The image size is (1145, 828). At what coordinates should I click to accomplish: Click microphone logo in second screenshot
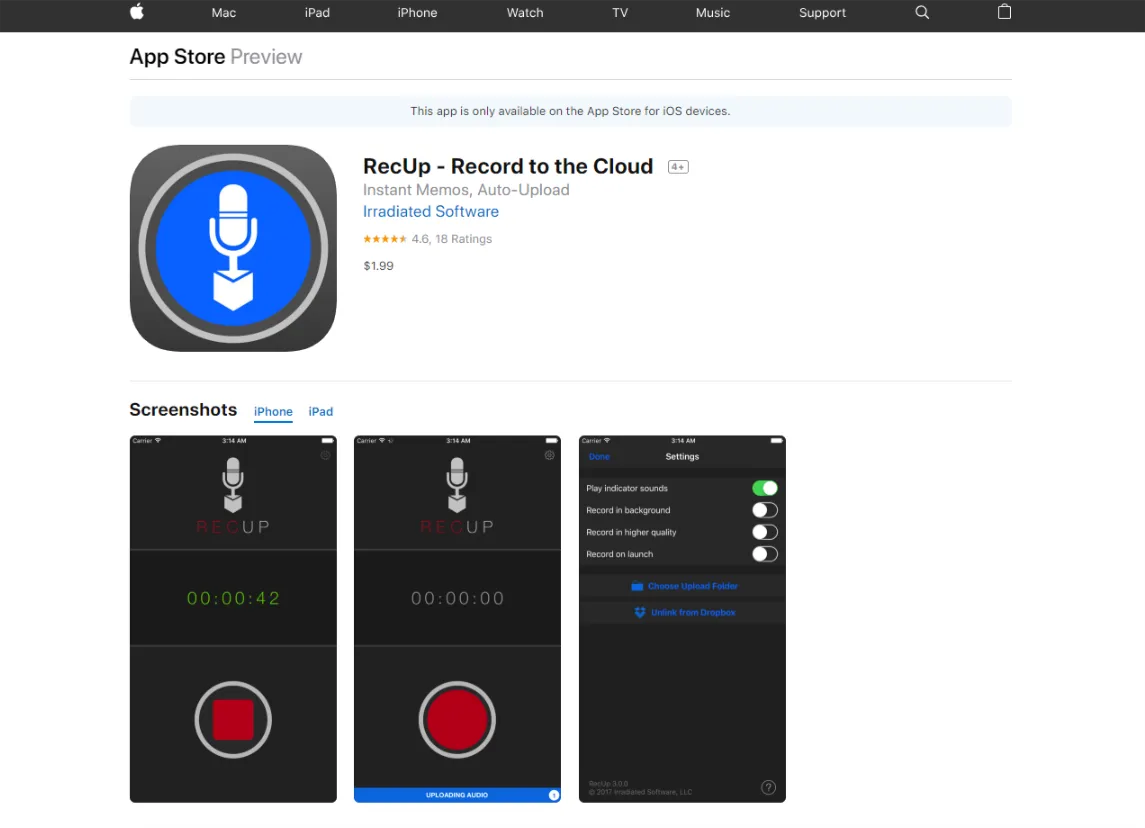(457, 485)
